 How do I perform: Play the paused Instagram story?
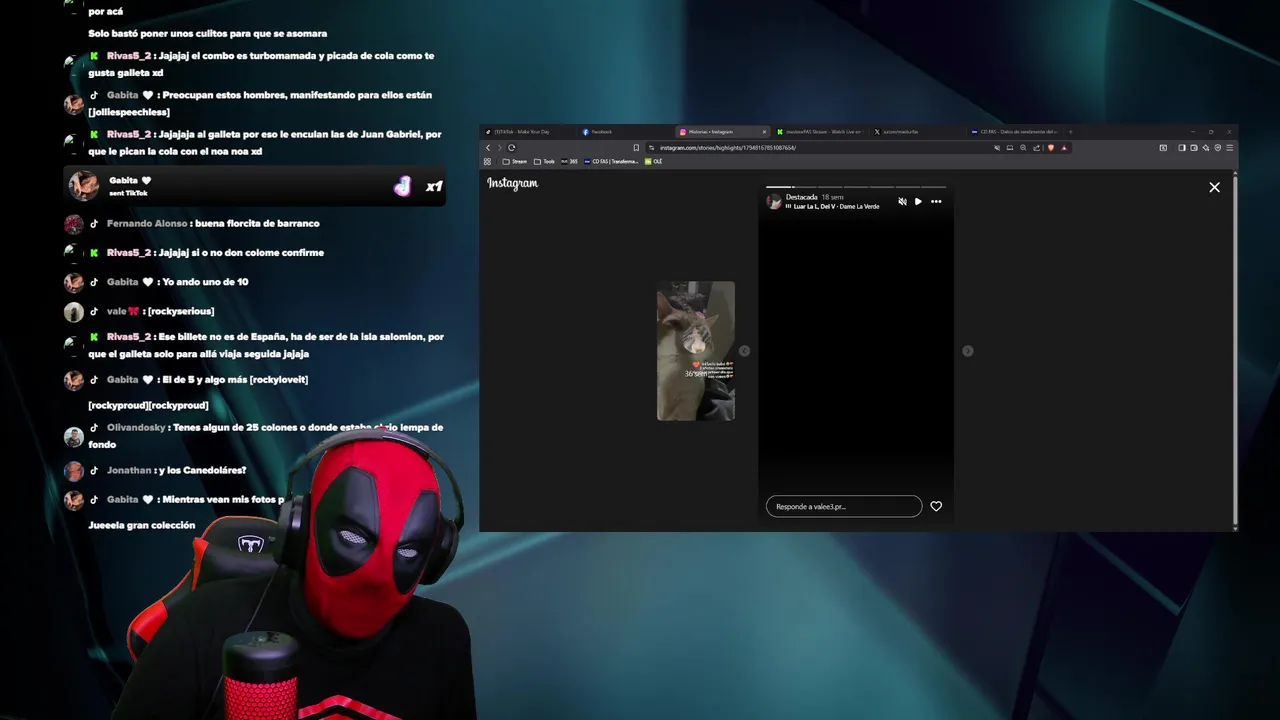918,201
